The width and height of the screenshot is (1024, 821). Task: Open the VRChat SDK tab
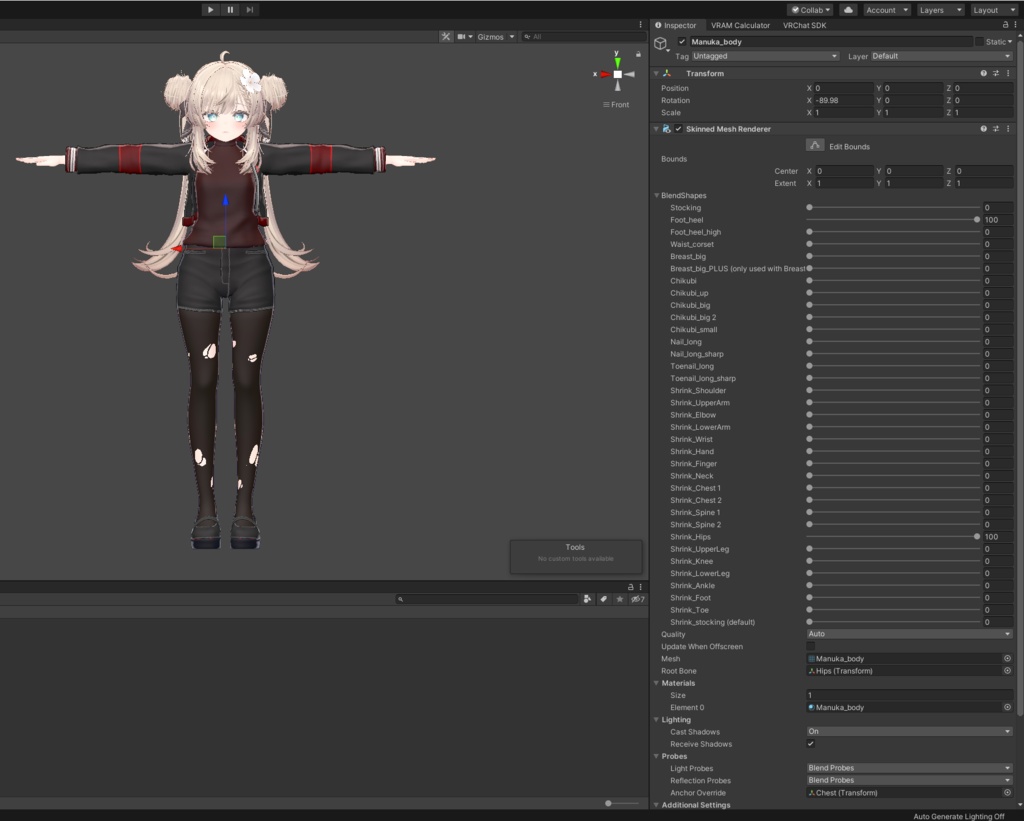click(804, 25)
